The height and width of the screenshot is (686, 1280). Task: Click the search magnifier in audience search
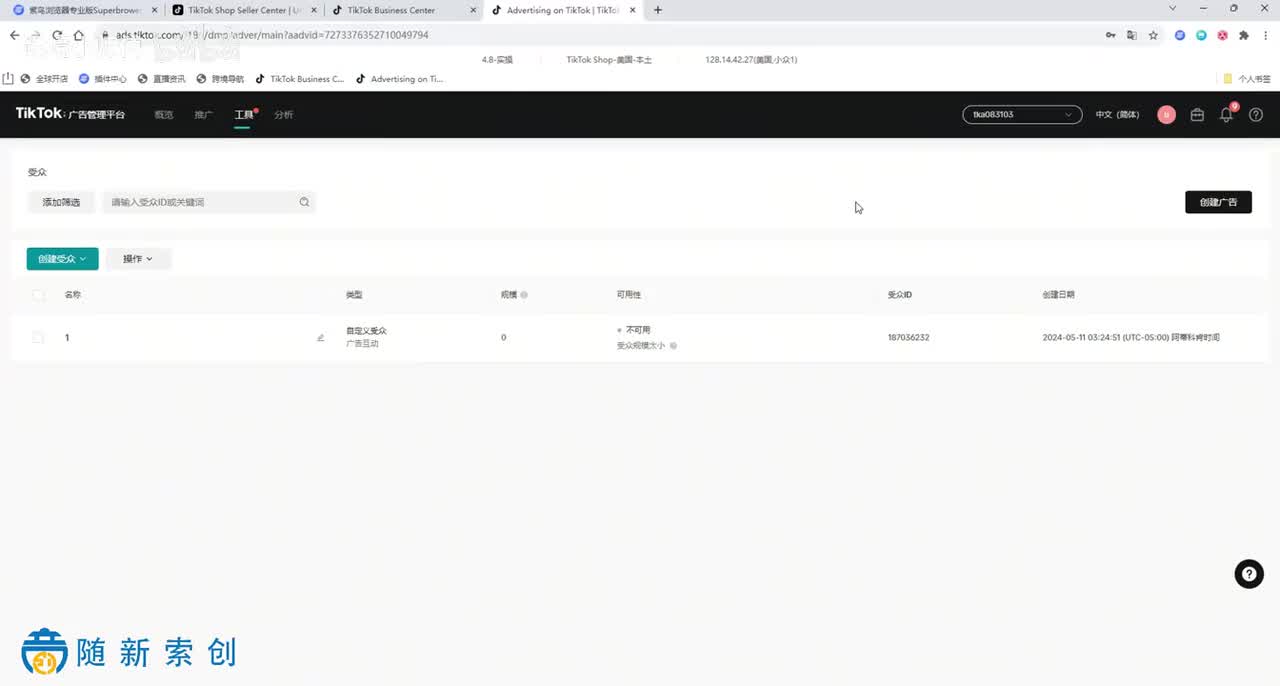point(304,202)
